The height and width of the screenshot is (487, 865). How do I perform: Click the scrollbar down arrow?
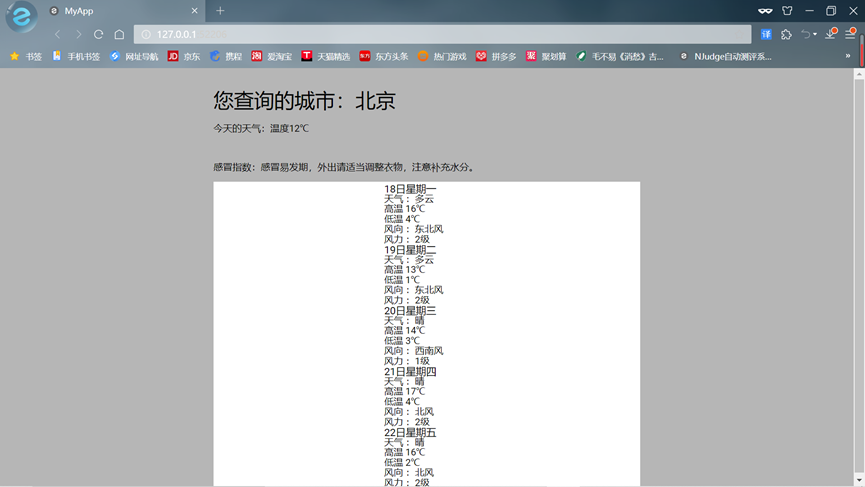859,481
